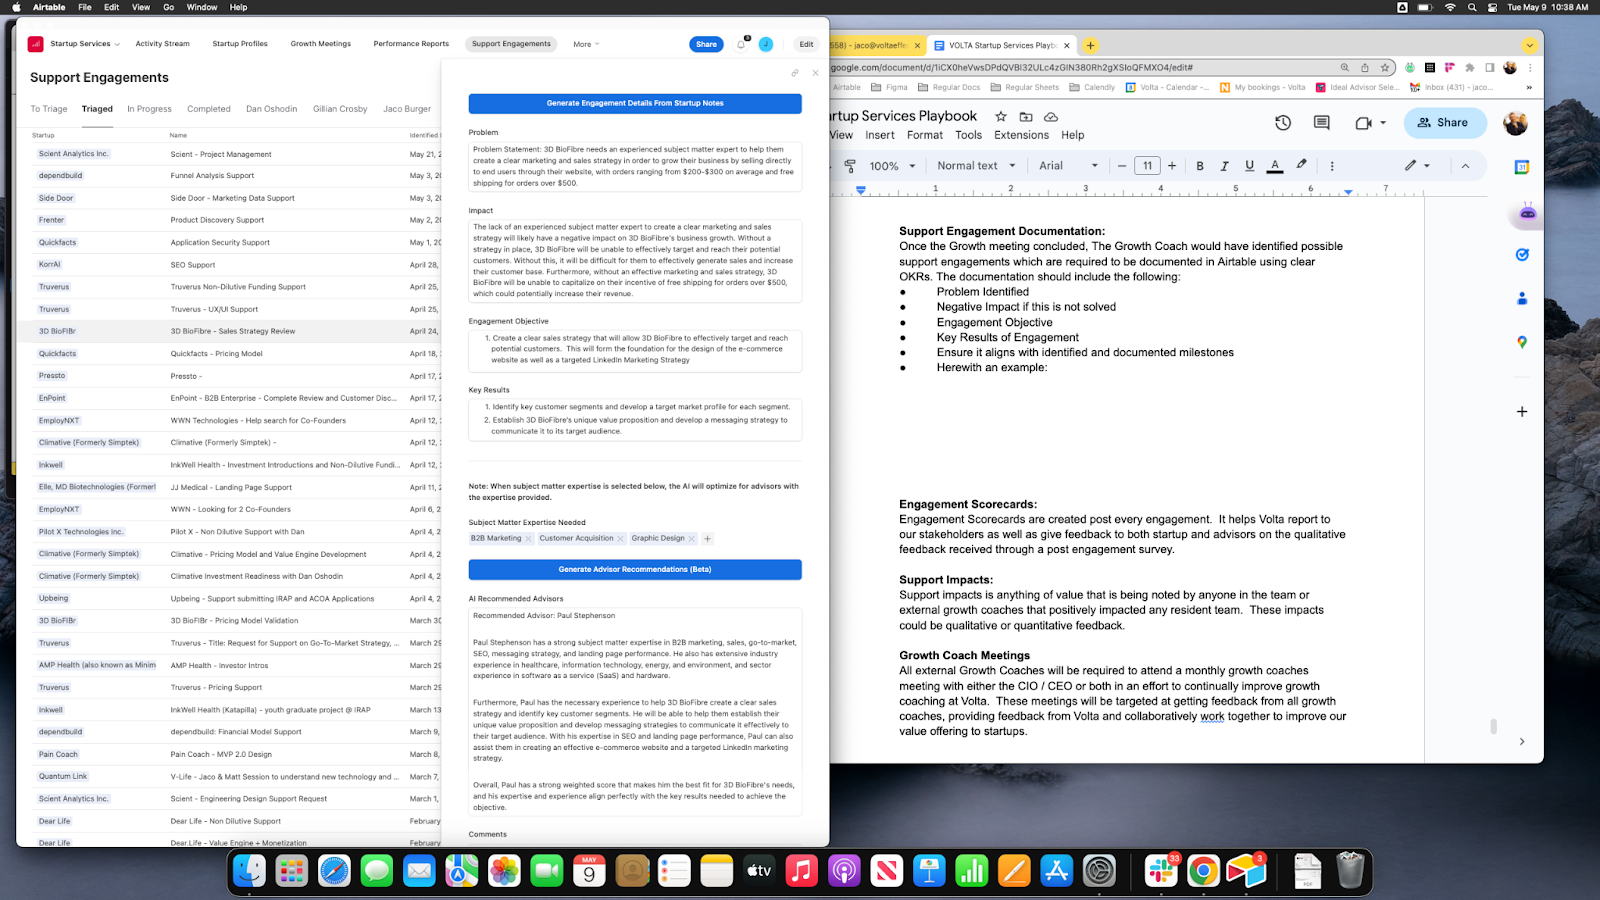1600x900 pixels.
Task: Open the zoom level dropdown at 100%
Action: [892, 166]
